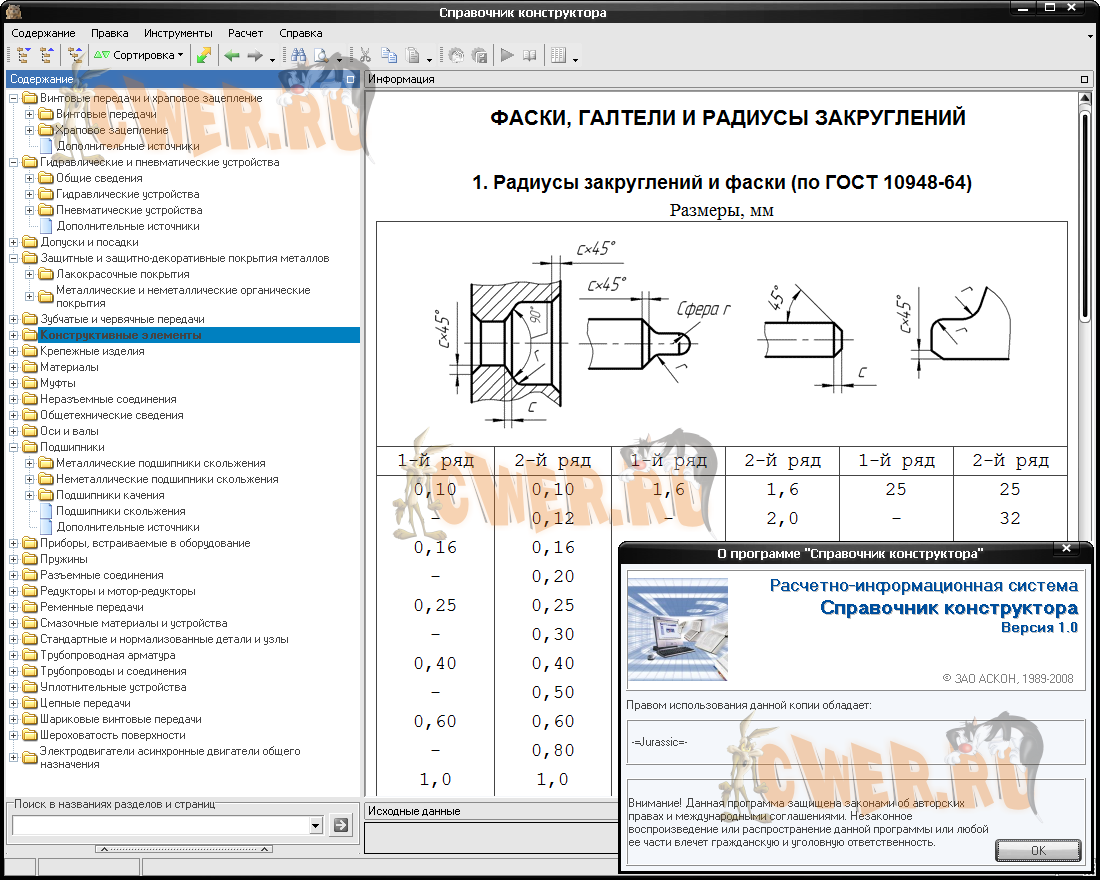Screen dimensions: 1100x880
Task: Click the green-yellow diagonal arrow icon
Action: pos(203,56)
